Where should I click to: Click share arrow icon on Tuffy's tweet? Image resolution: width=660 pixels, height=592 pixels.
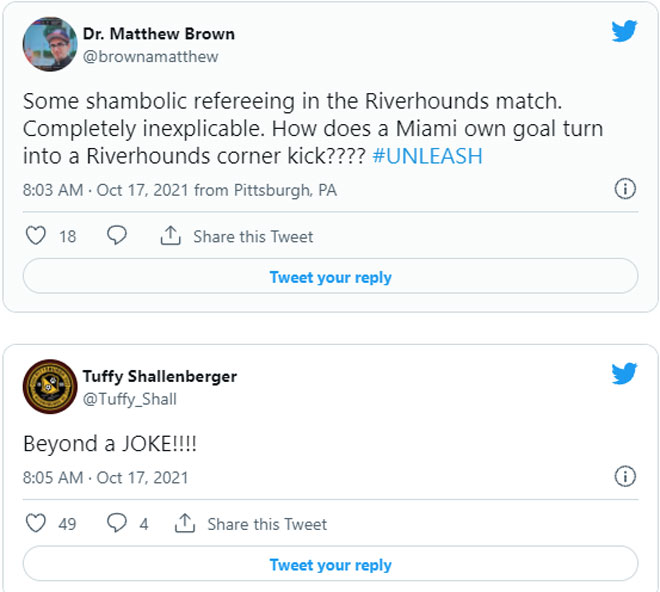point(184,523)
